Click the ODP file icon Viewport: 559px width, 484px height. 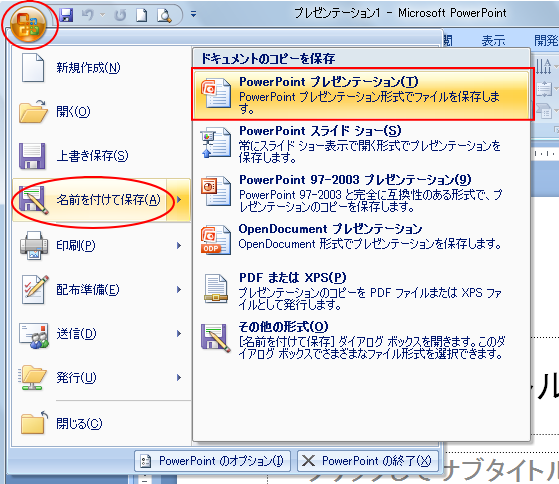[x=215, y=240]
